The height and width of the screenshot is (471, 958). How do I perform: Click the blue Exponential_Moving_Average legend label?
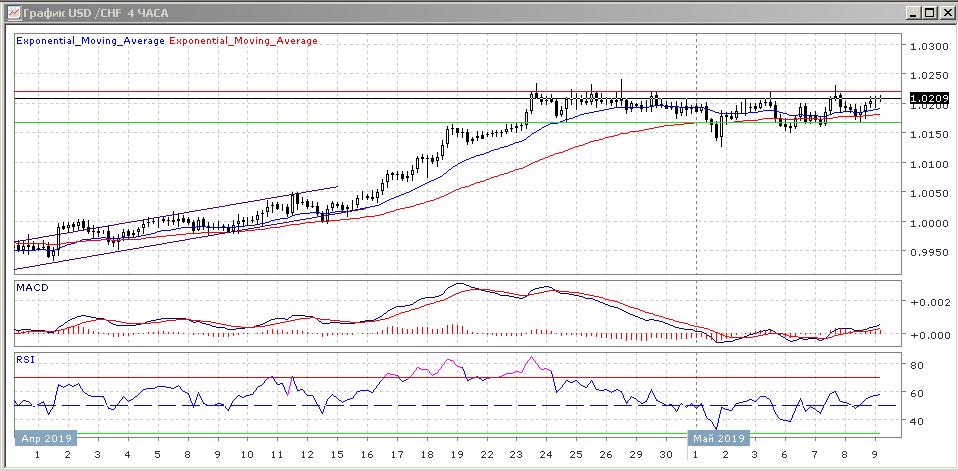90,41
